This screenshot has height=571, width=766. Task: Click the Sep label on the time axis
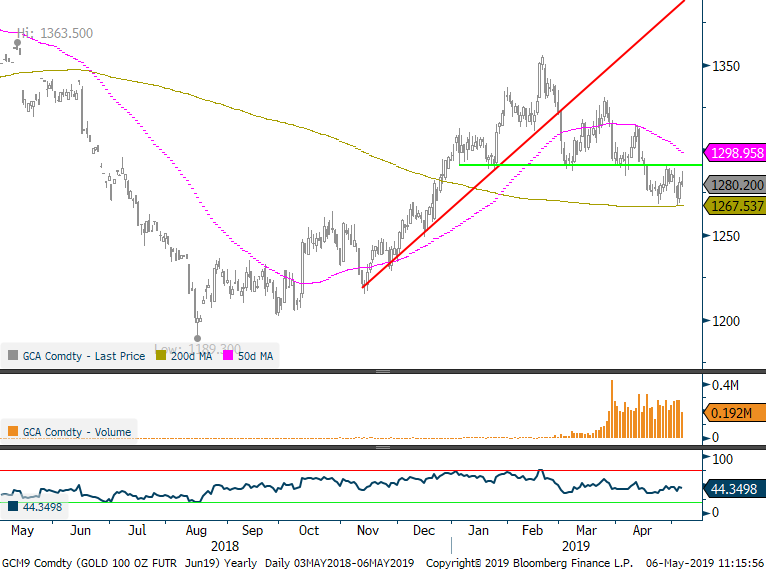pos(253,530)
